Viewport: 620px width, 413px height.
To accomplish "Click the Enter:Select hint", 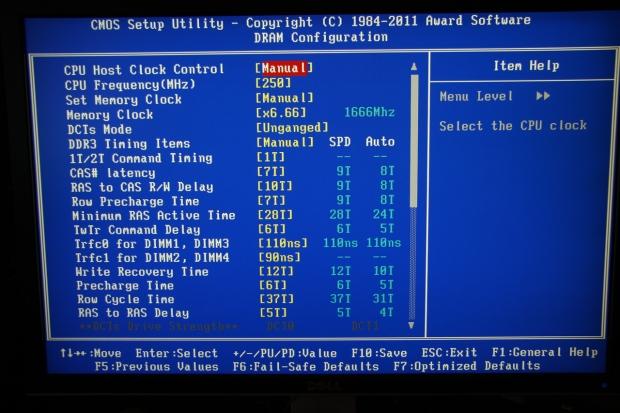I will [x=177, y=353].
